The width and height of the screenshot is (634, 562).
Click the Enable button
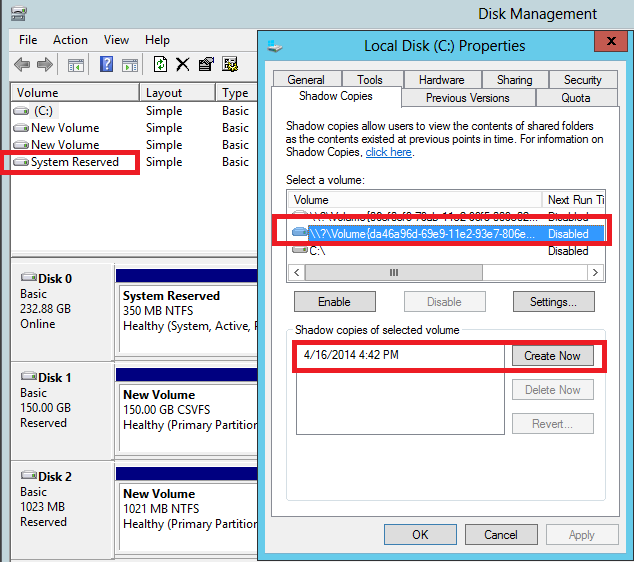334,302
